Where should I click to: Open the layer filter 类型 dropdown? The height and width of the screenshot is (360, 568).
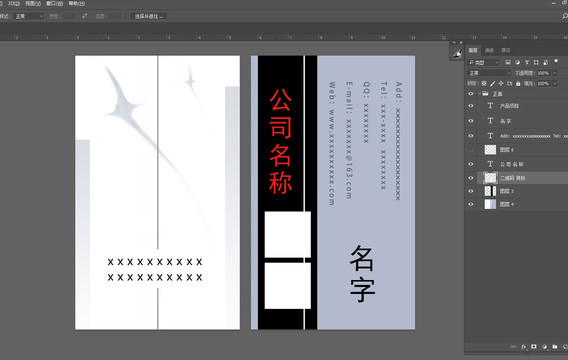(x=484, y=62)
